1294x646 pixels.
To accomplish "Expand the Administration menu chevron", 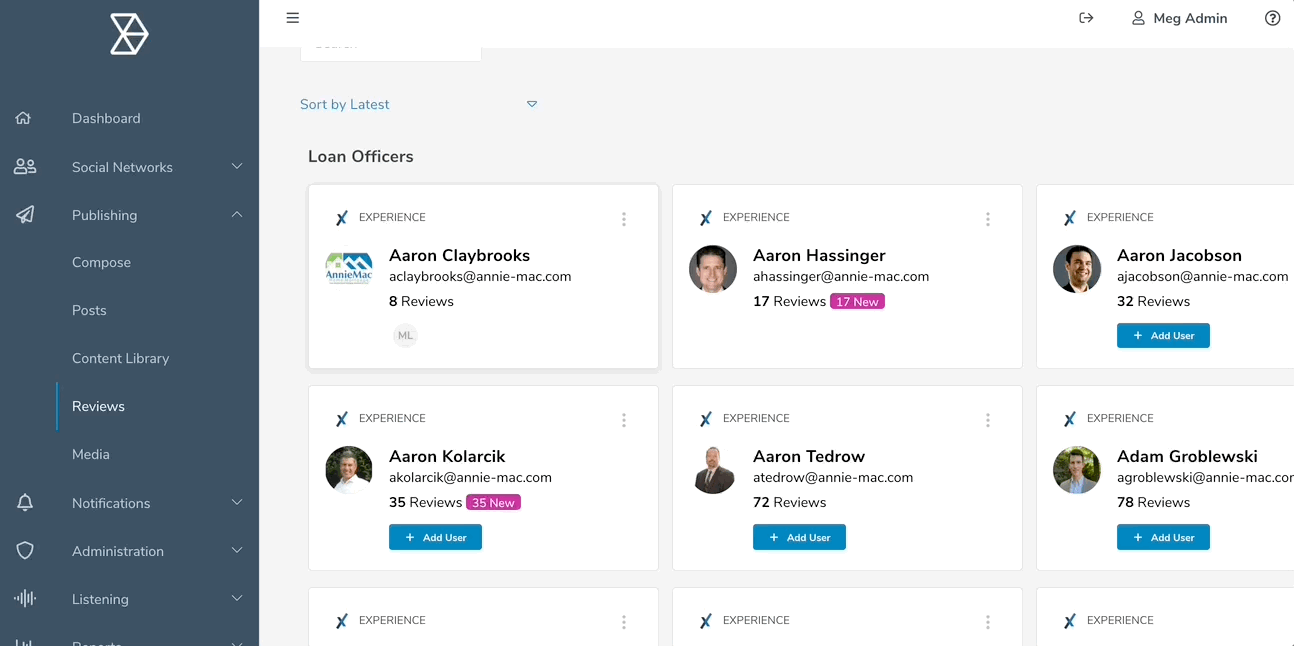I will tap(237, 551).
